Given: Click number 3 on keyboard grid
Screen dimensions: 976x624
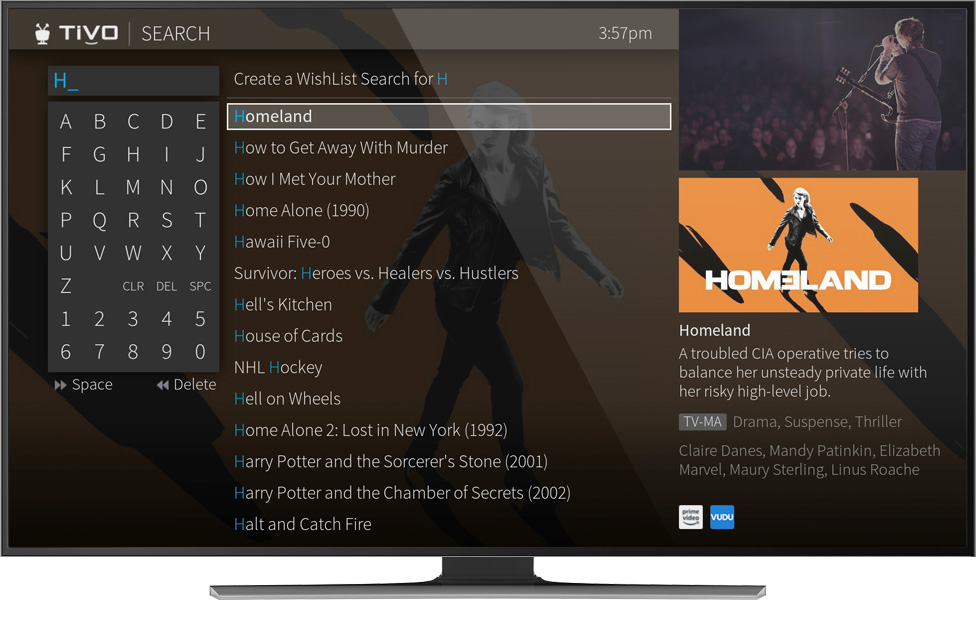Looking at the screenshot, I should pos(133,319).
